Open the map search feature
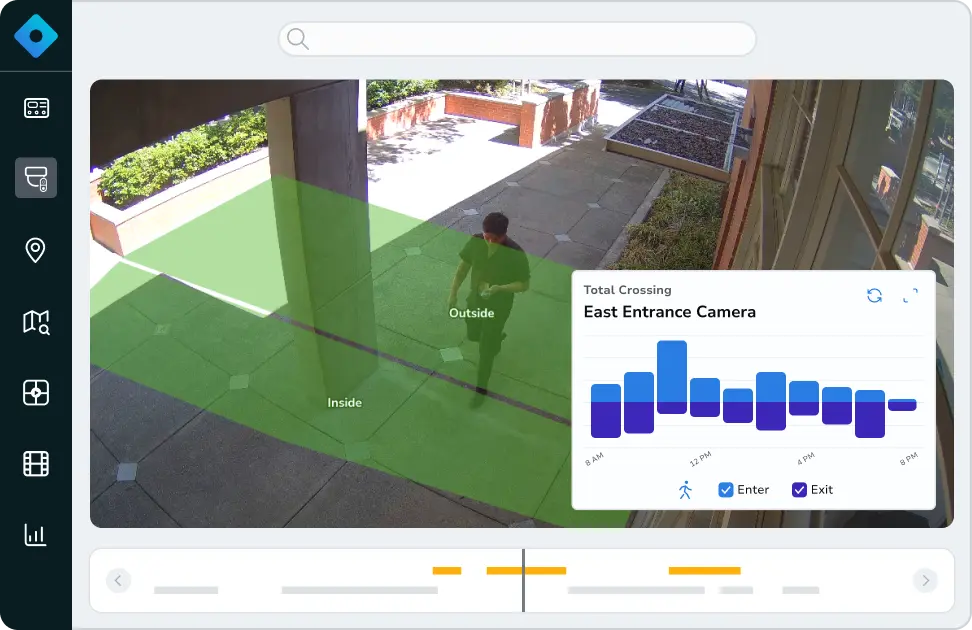The width and height of the screenshot is (972, 630). (35, 321)
